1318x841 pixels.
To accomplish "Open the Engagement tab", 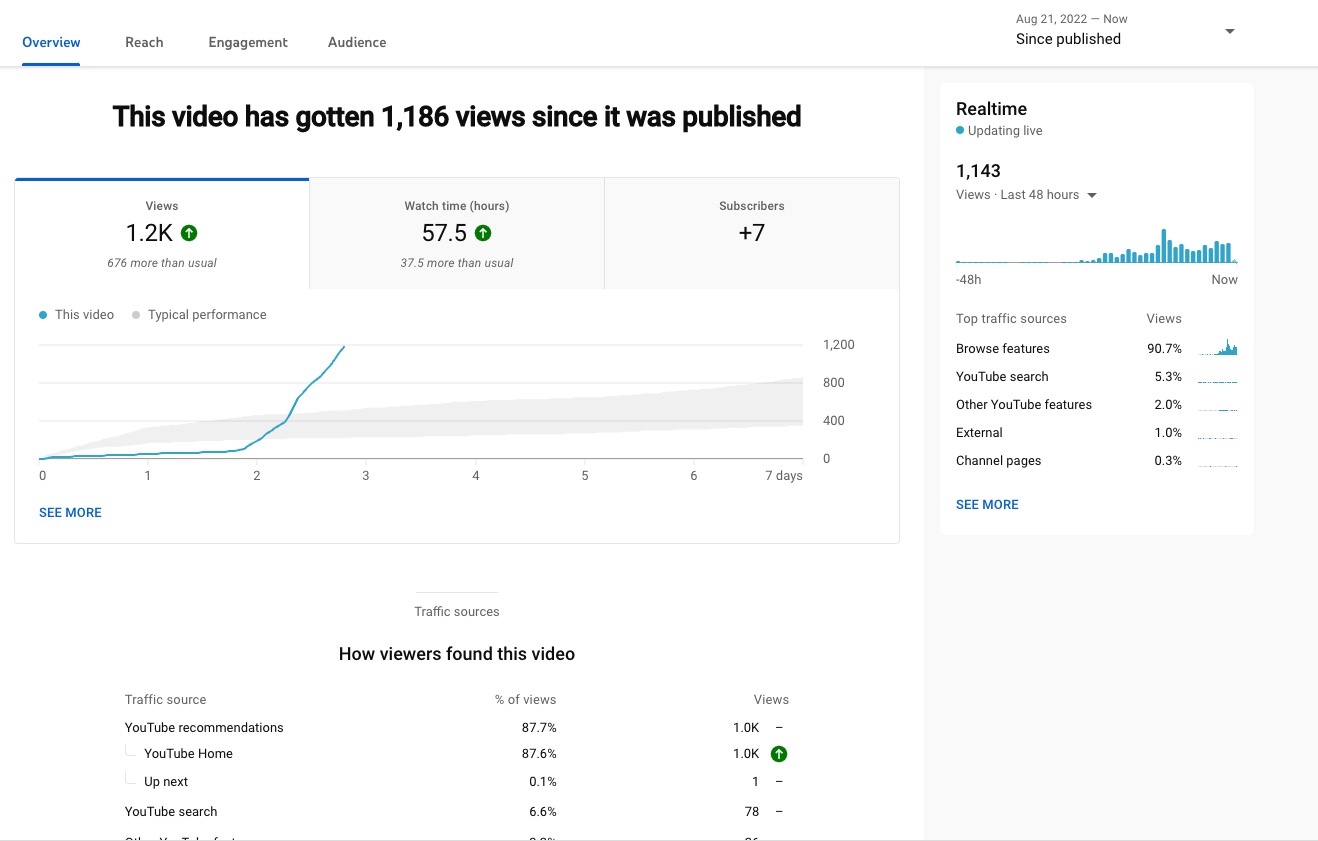I will [x=248, y=42].
